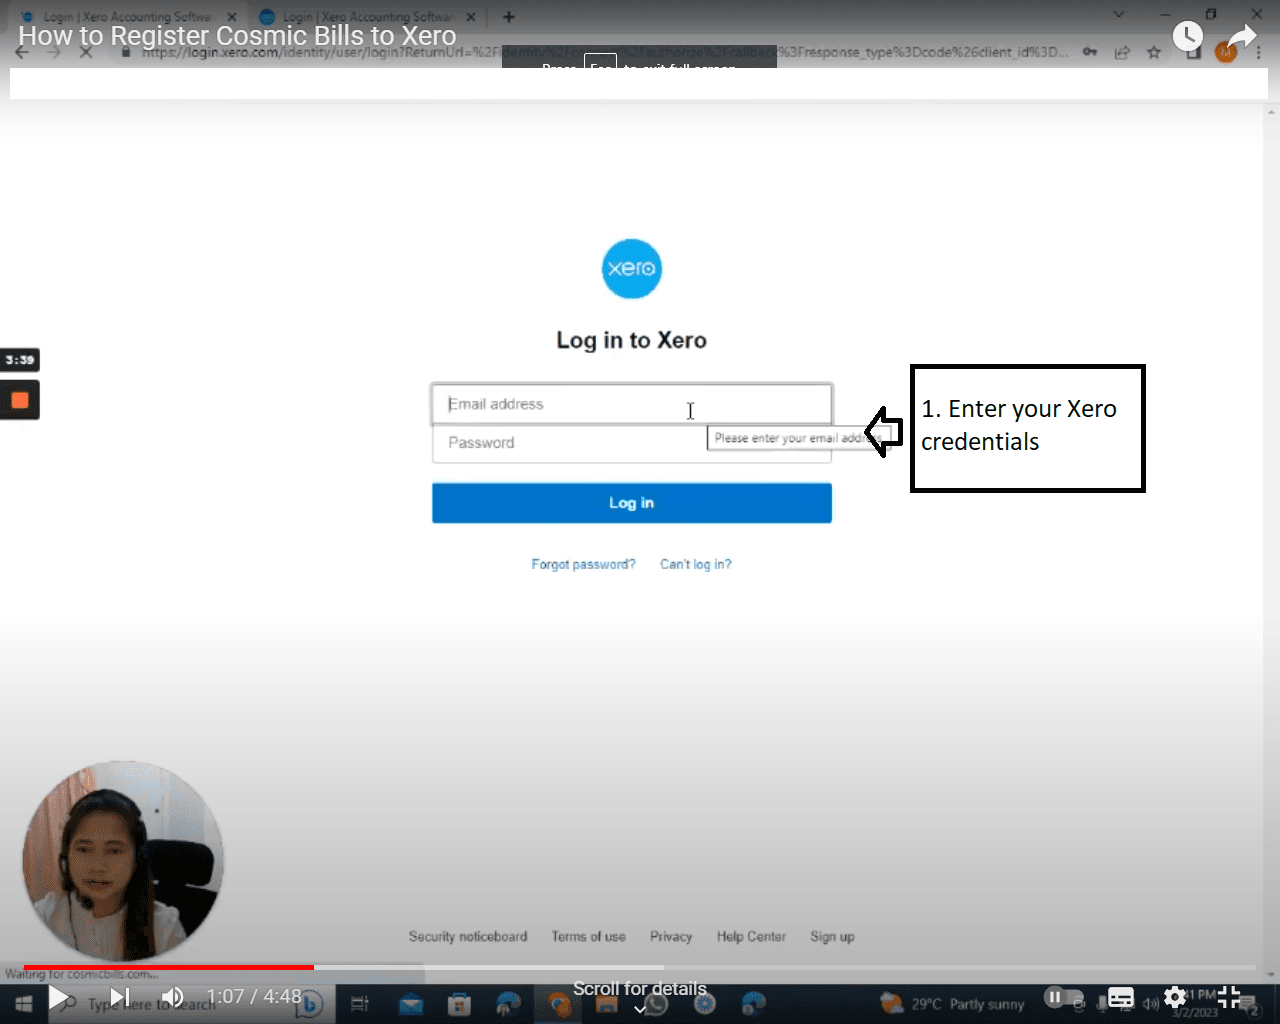Click the Sign up link
The image size is (1280, 1024).
pos(832,937)
